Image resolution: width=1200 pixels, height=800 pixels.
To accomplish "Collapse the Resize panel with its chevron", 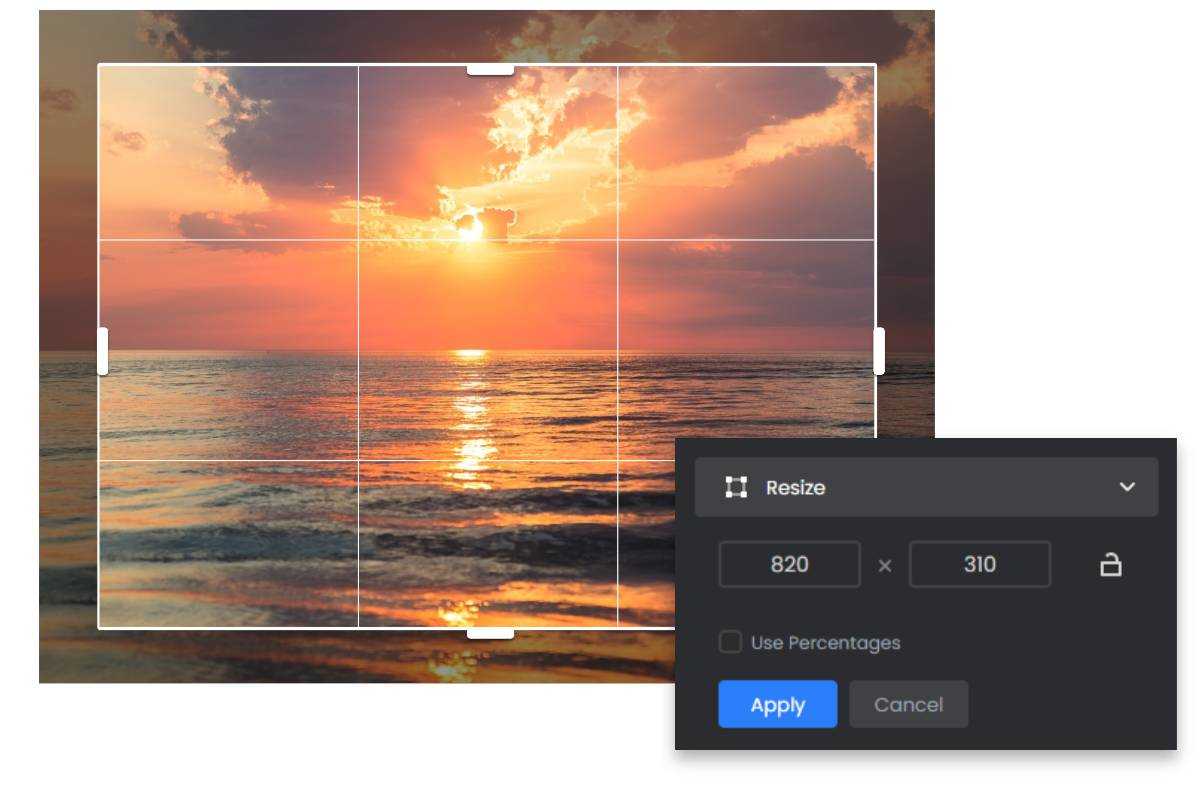I will [x=1129, y=487].
